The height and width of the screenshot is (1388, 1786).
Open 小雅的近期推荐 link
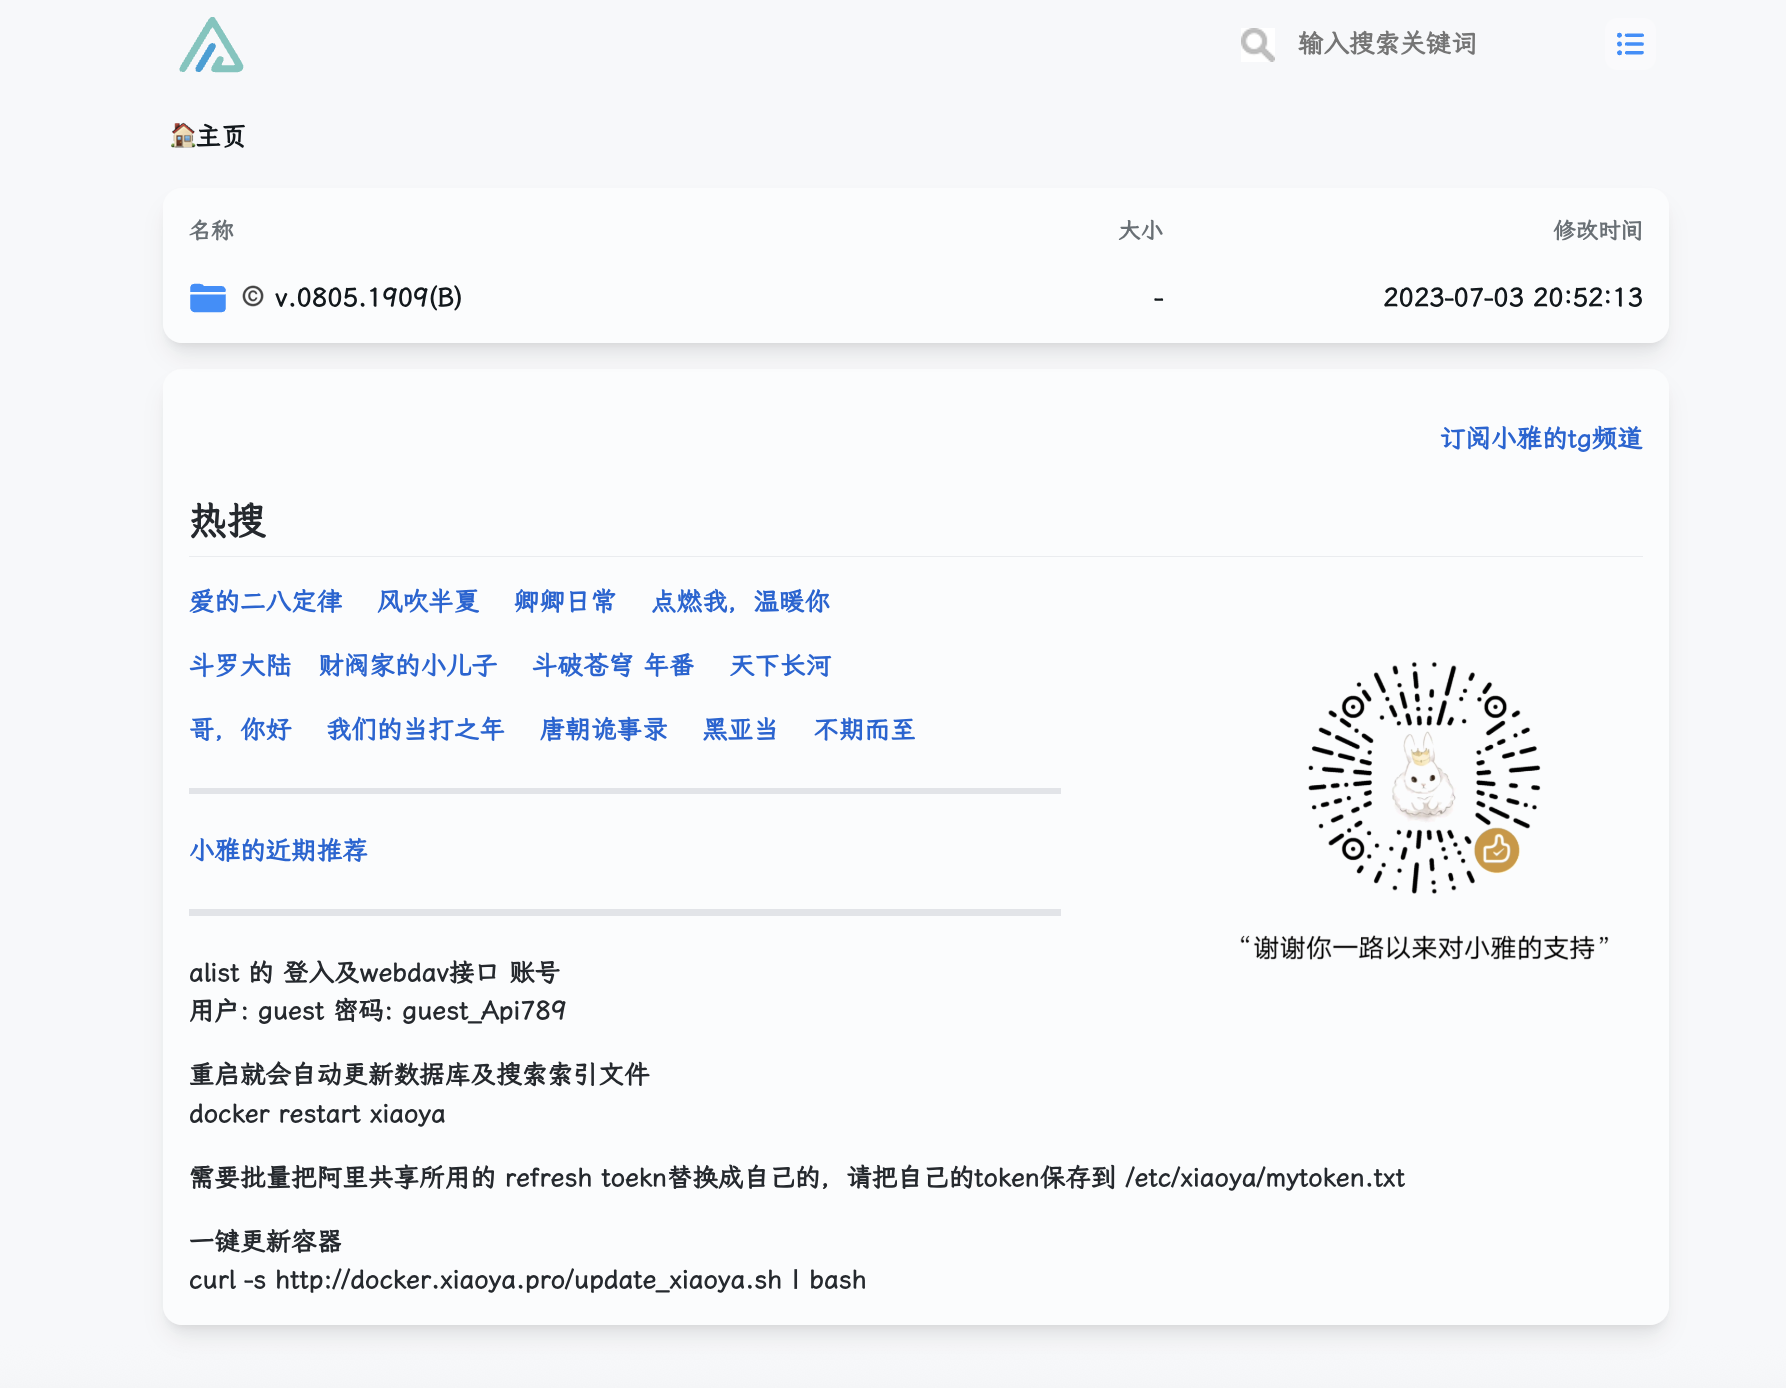(x=278, y=851)
